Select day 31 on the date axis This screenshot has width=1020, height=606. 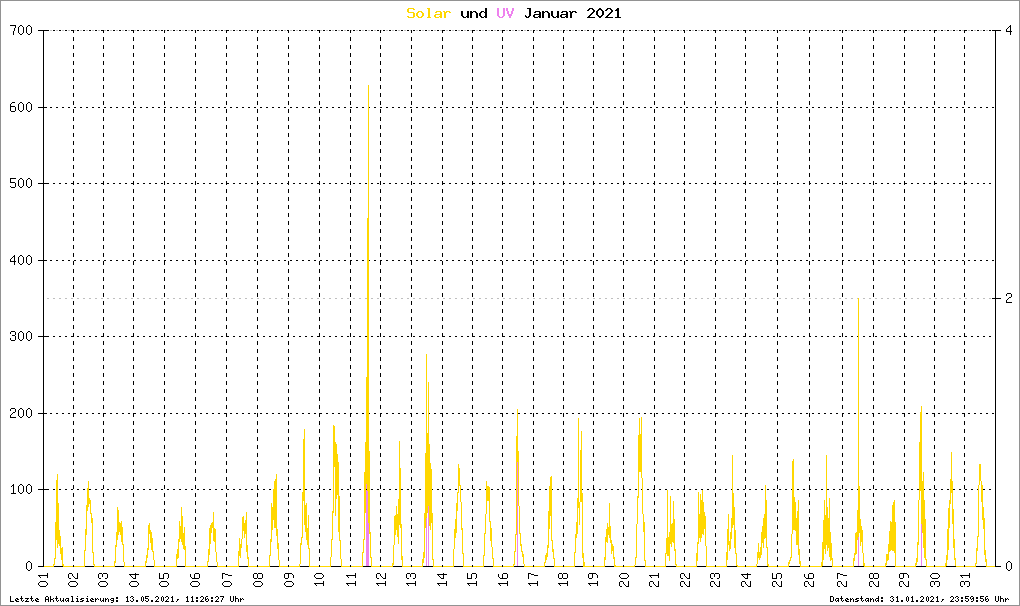tap(964, 580)
